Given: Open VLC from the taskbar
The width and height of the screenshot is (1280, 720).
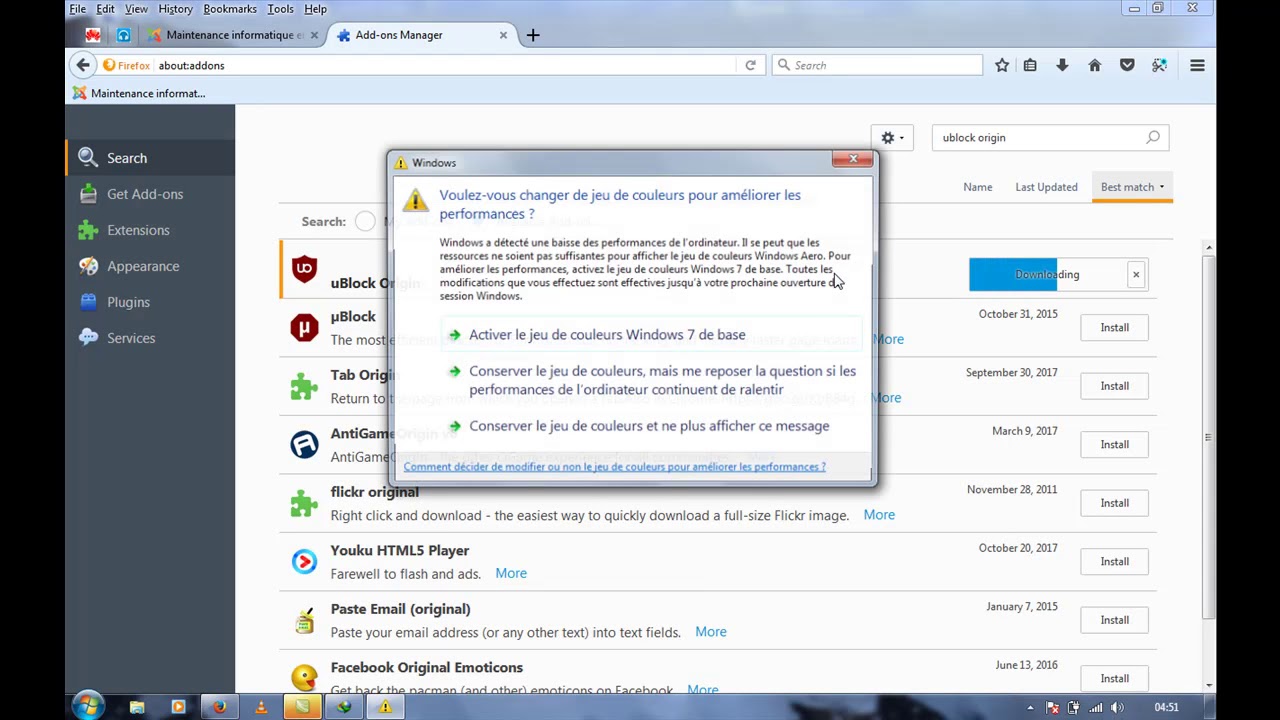Looking at the screenshot, I should (261, 707).
